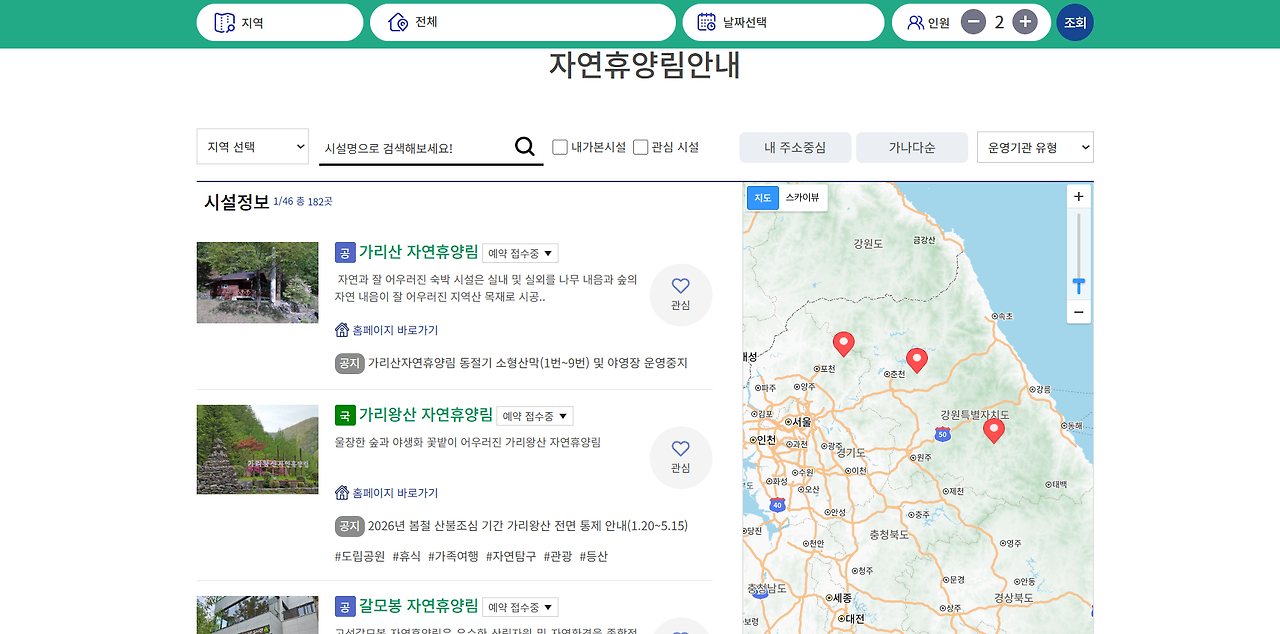Open the 2026년 봄철 산불조심 notice

(528, 526)
